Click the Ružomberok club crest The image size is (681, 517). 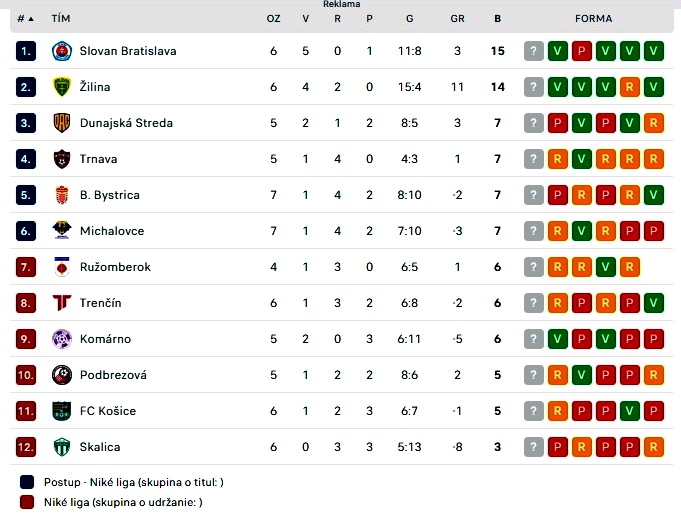[x=62, y=267]
